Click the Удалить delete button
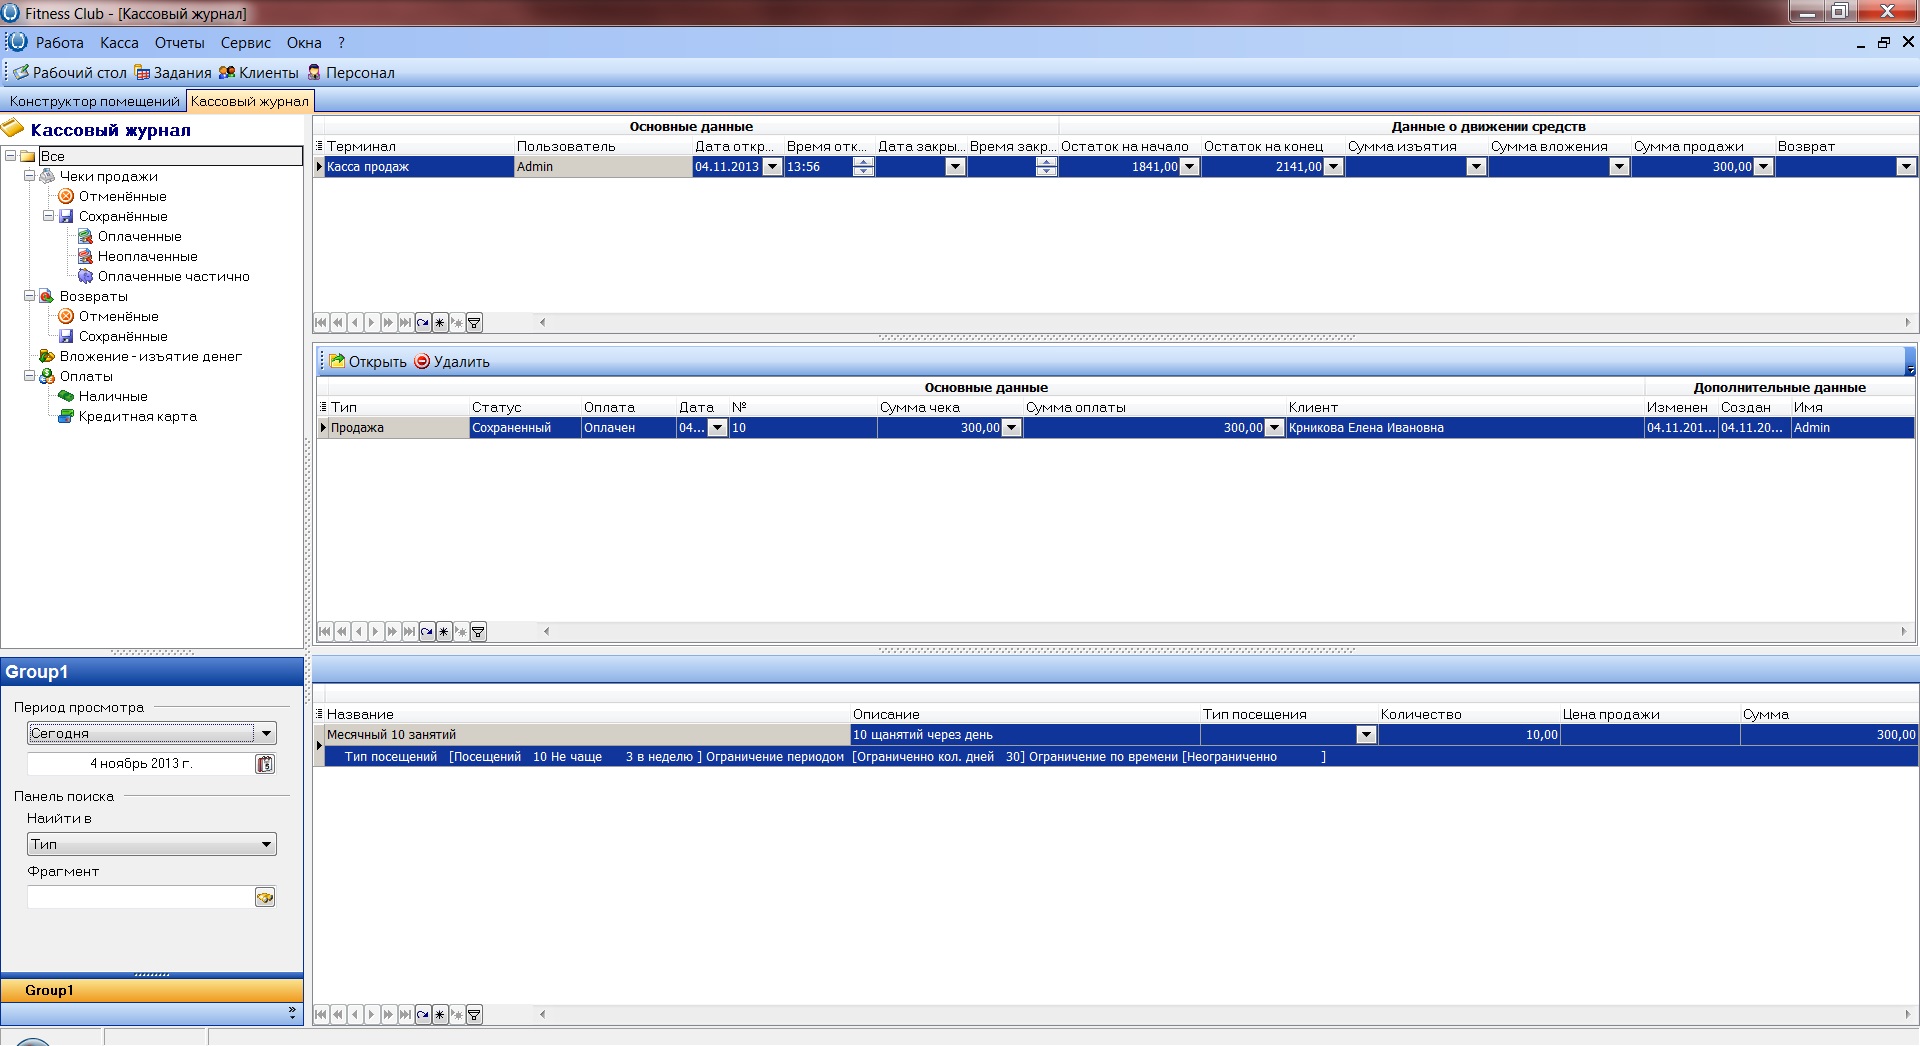Viewport: 1920px width, 1046px height. (x=452, y=362)
